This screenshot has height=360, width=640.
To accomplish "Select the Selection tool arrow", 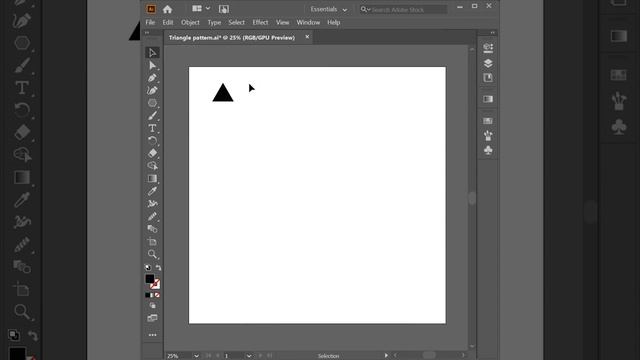I will tap(152, 53).
